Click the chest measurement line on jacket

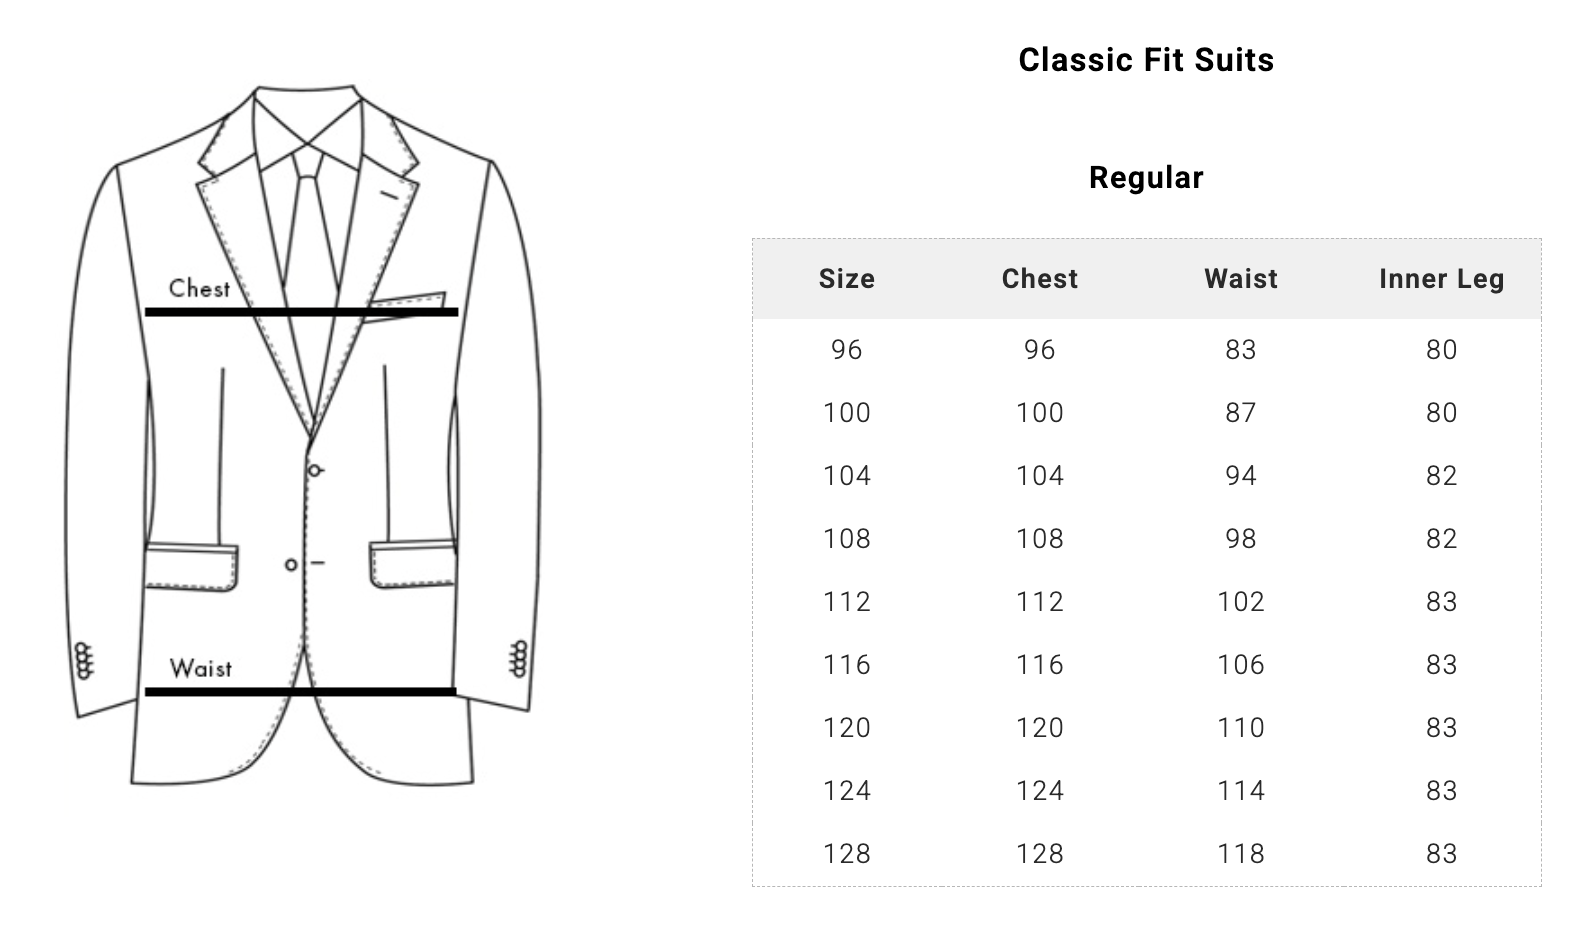(301, 313)
